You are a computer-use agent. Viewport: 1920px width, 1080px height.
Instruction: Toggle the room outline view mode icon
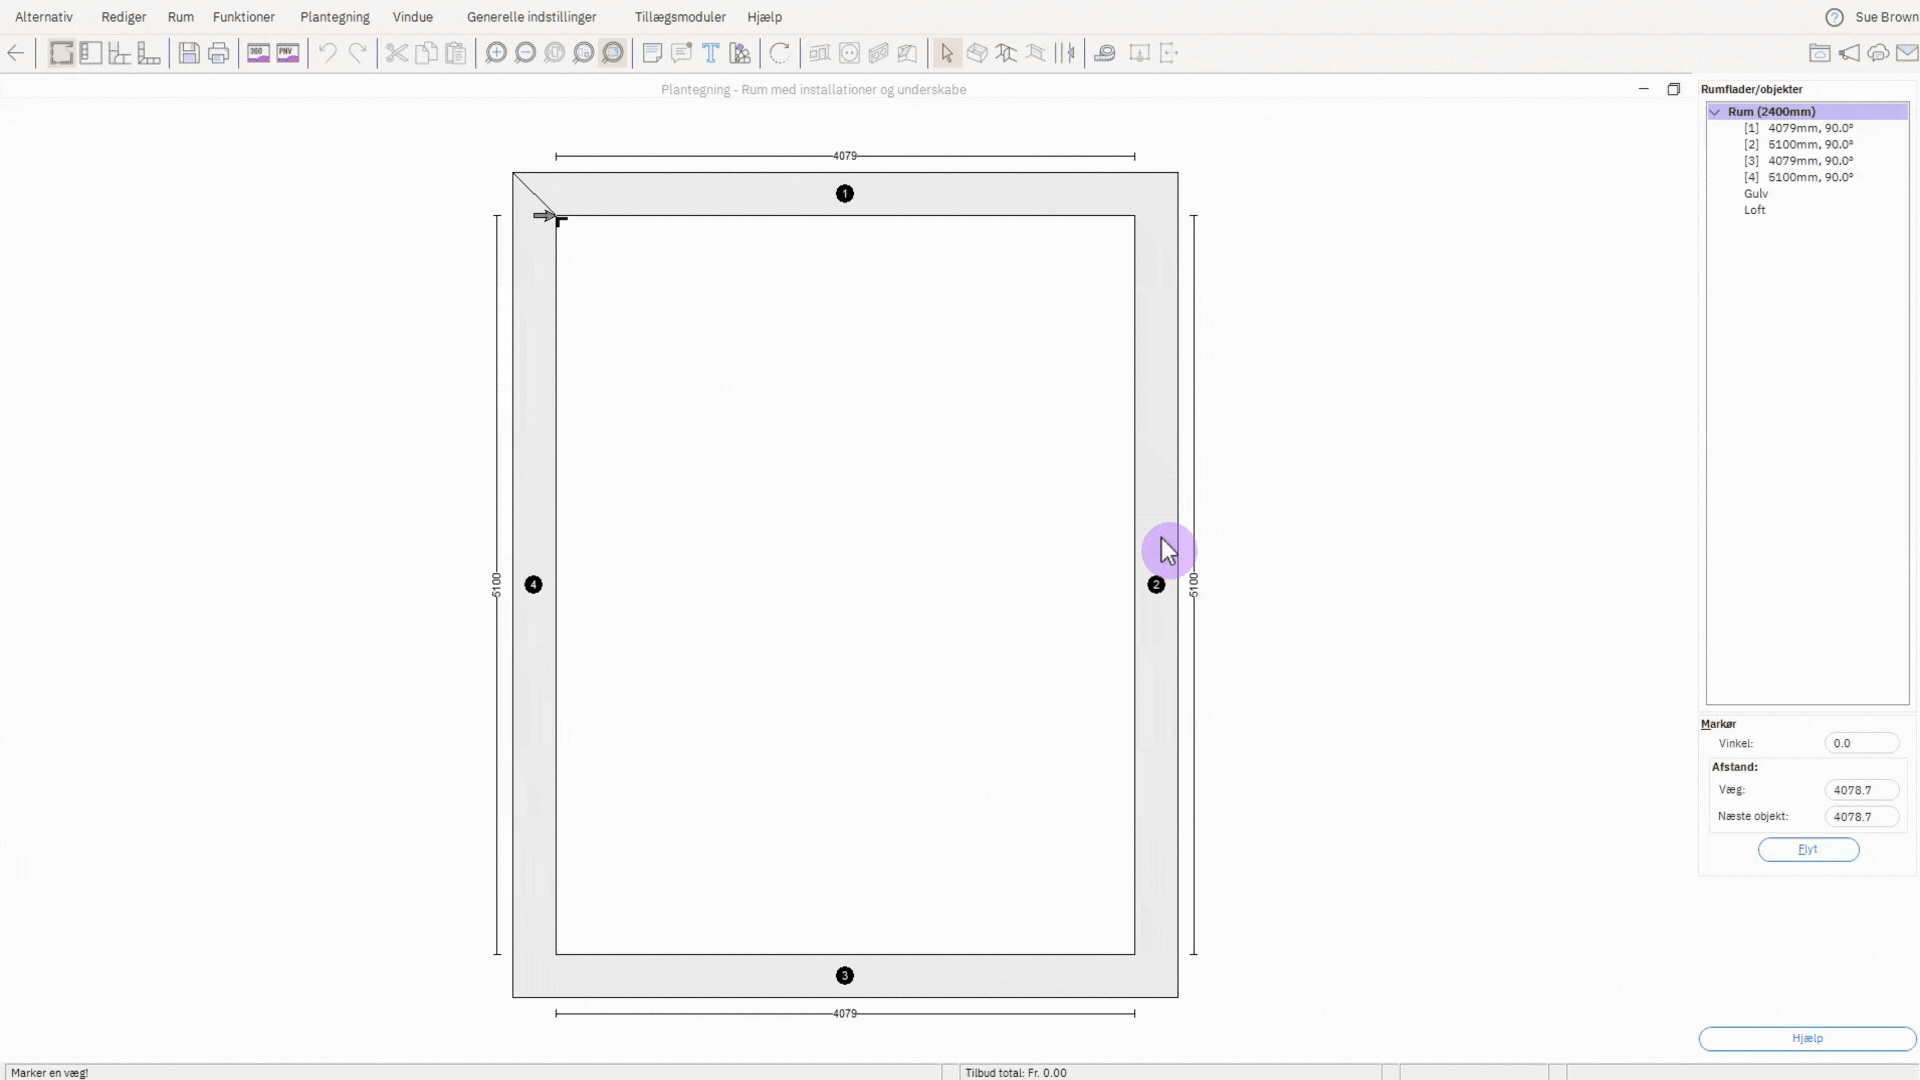(x=62, y=53)
